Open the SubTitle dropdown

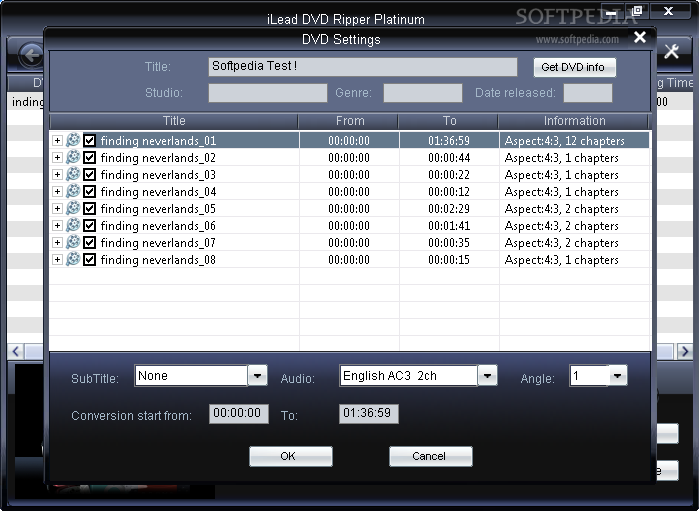tap(257, 375)
